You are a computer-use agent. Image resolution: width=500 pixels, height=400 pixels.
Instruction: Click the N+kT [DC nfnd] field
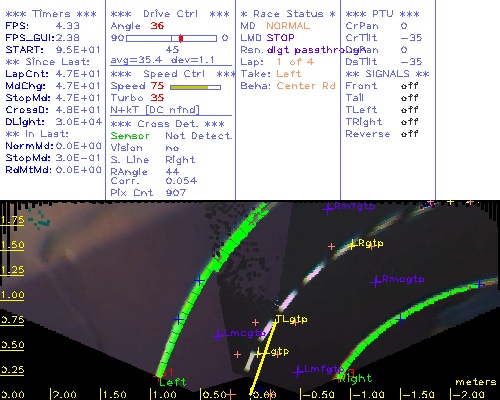click(x=155, y=110)
